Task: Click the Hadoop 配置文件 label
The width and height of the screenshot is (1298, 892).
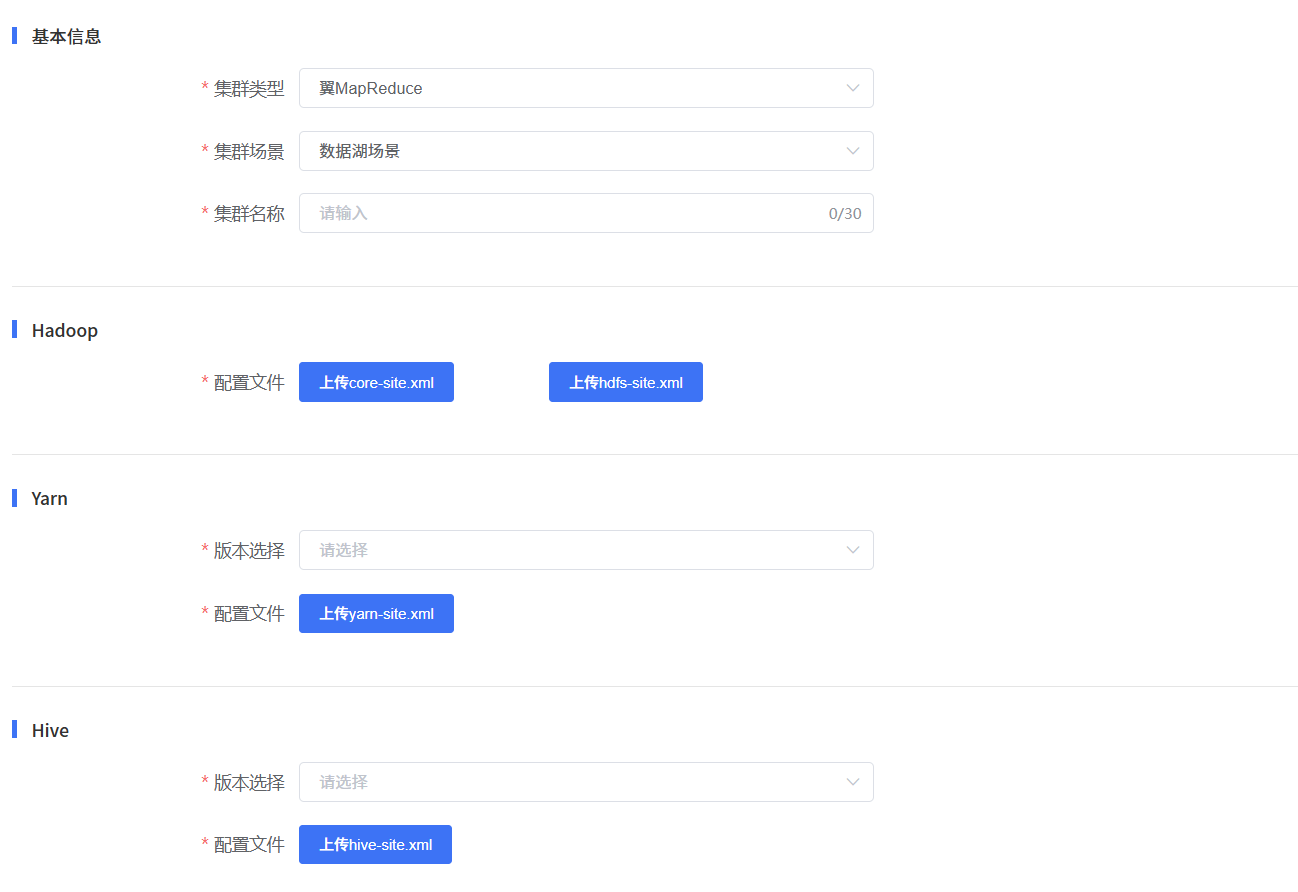Action: (x=249, y=382)
